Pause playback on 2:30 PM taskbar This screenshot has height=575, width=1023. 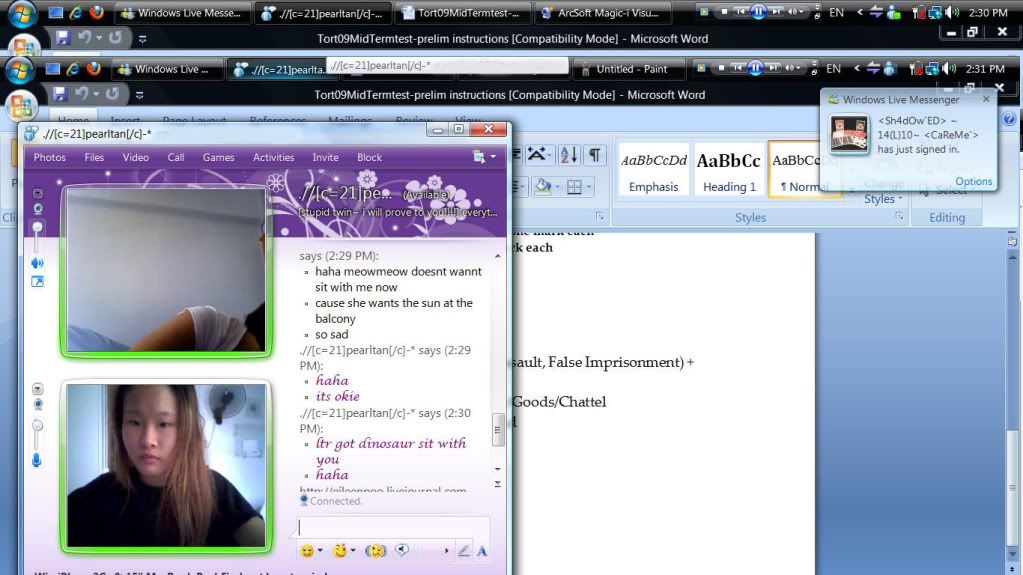pyautogui.click(x=758, y=12)
